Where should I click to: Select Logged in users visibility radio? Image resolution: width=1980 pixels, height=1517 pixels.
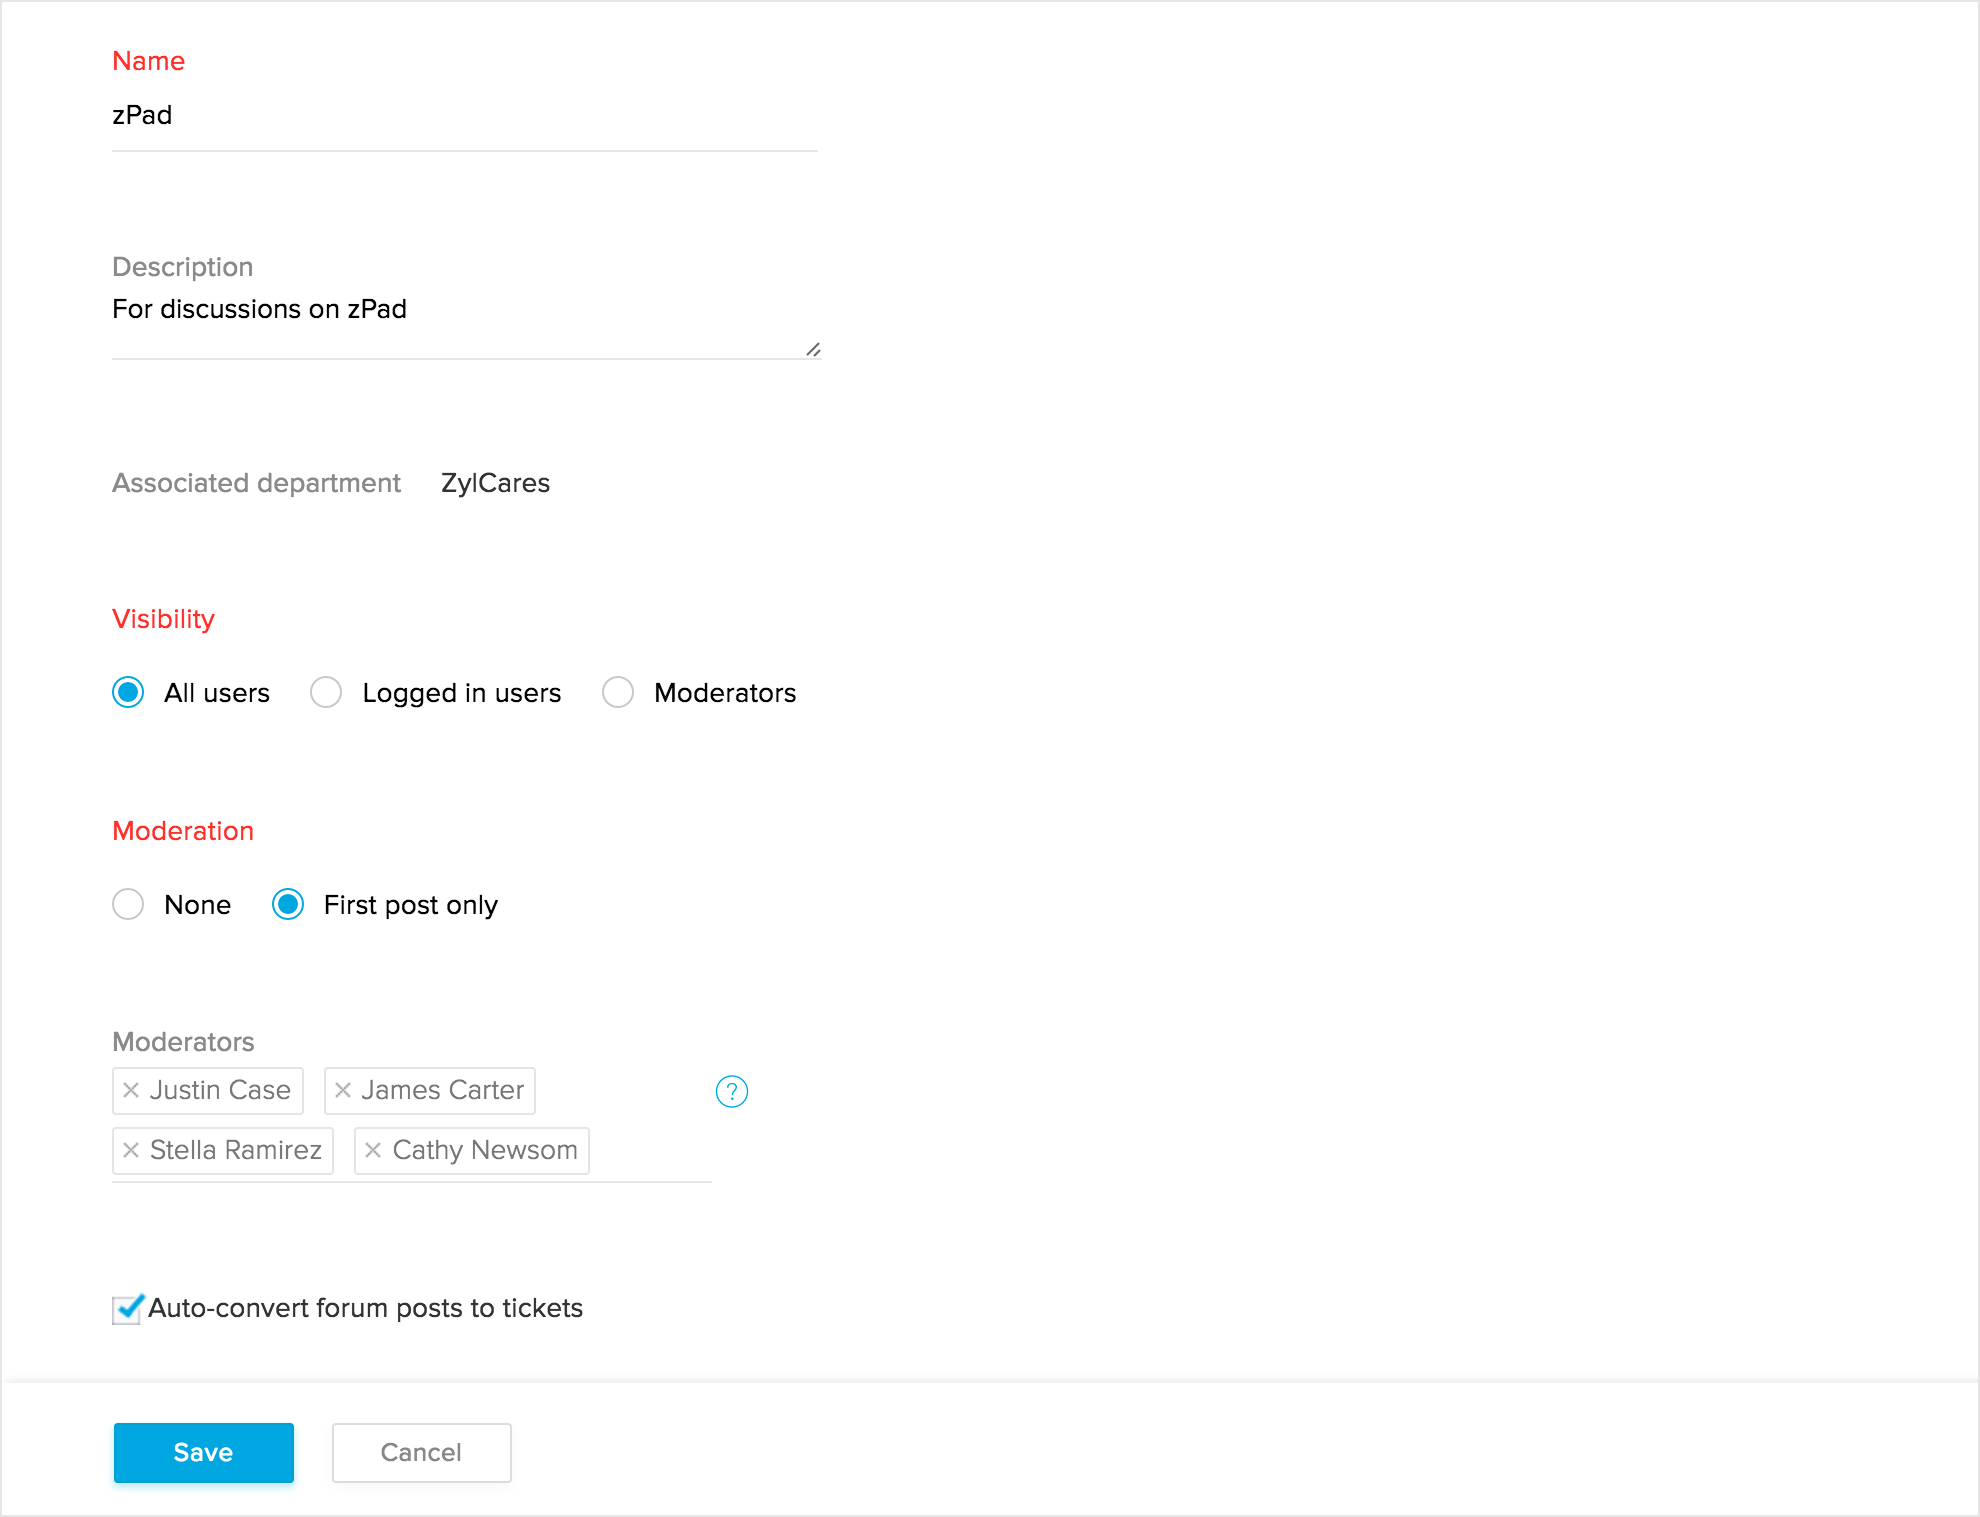coord(326,692)
